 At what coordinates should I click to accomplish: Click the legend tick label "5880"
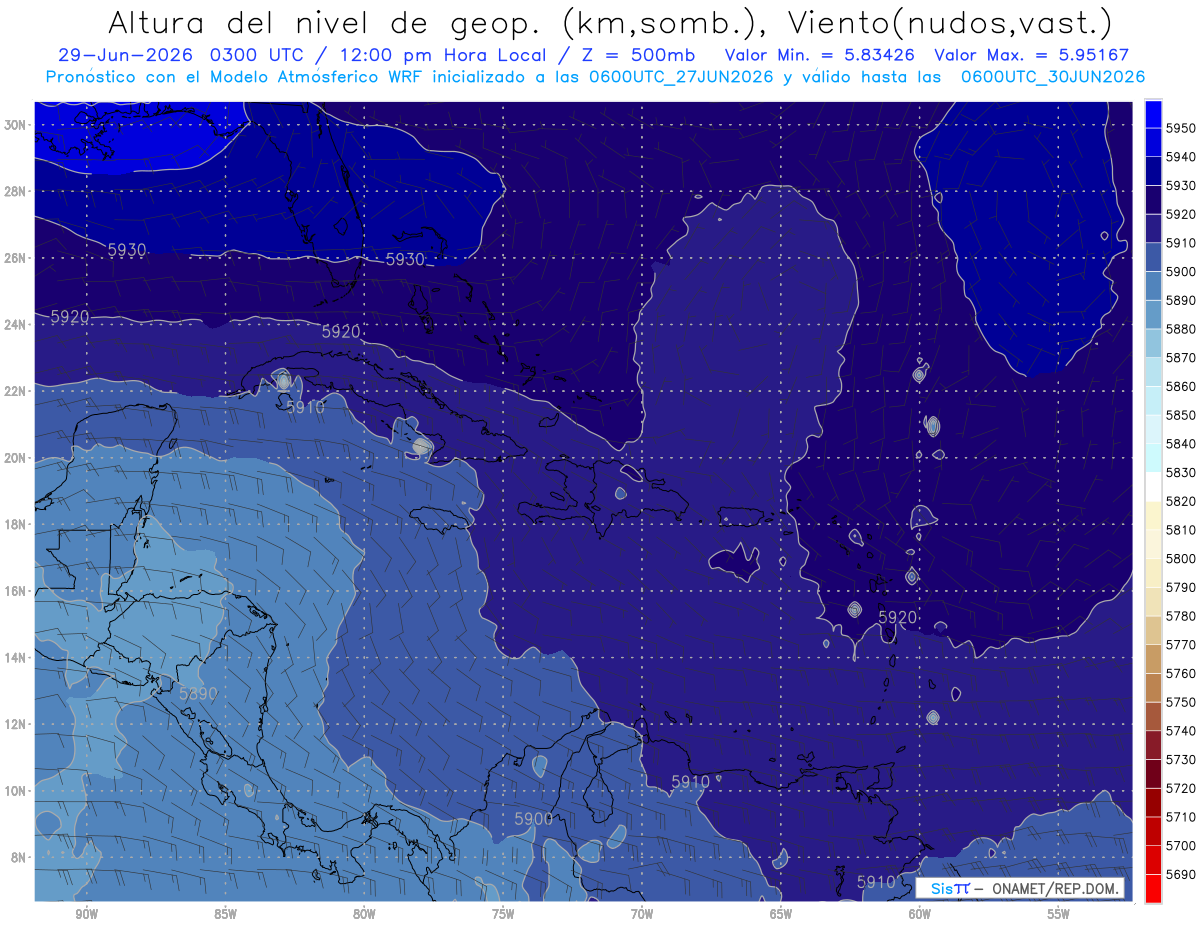click(1181, 329)
